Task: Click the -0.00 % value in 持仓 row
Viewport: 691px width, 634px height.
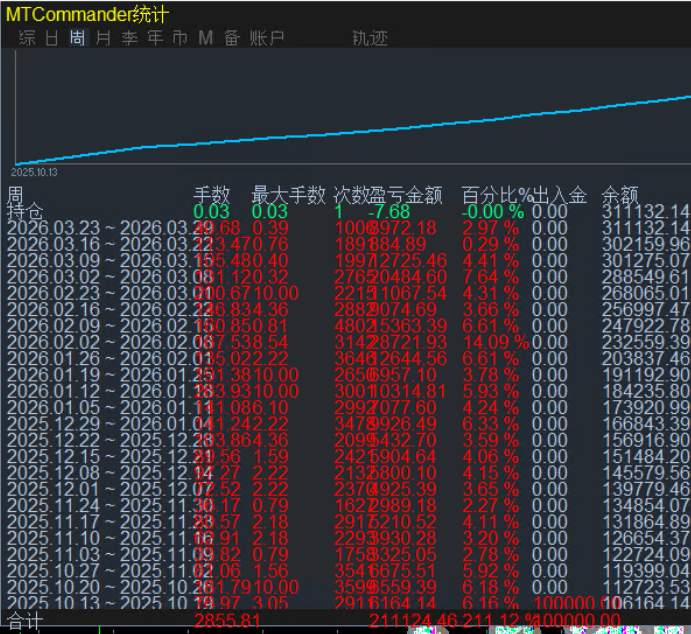Action: [493, 212]
